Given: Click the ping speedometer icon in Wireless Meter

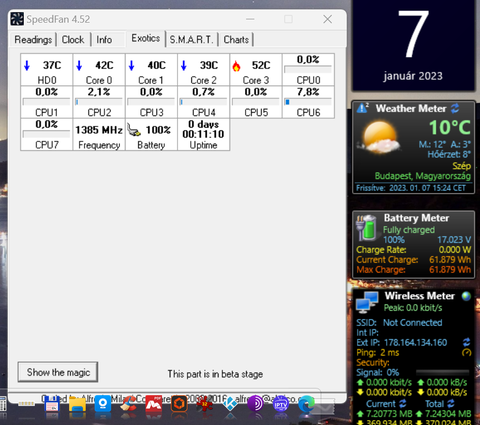Looking at the screenshot, I should (x=467, y=352).
